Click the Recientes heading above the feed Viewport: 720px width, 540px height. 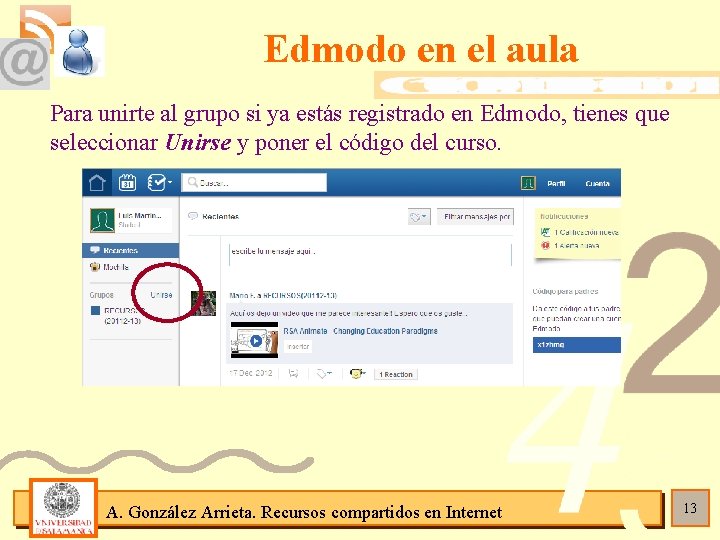click(220, 217)
